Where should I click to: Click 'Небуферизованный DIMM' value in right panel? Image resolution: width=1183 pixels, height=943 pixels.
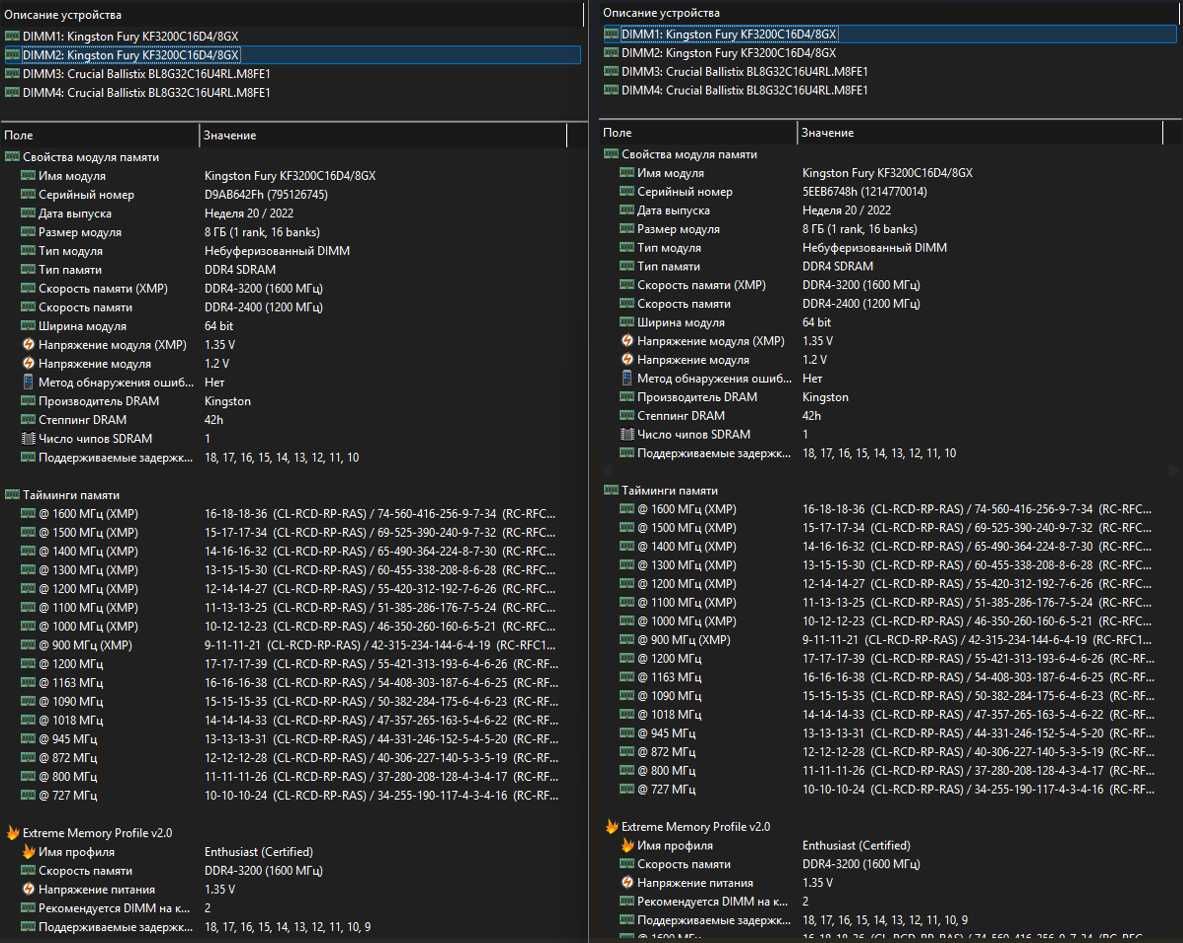pos(874,247)
